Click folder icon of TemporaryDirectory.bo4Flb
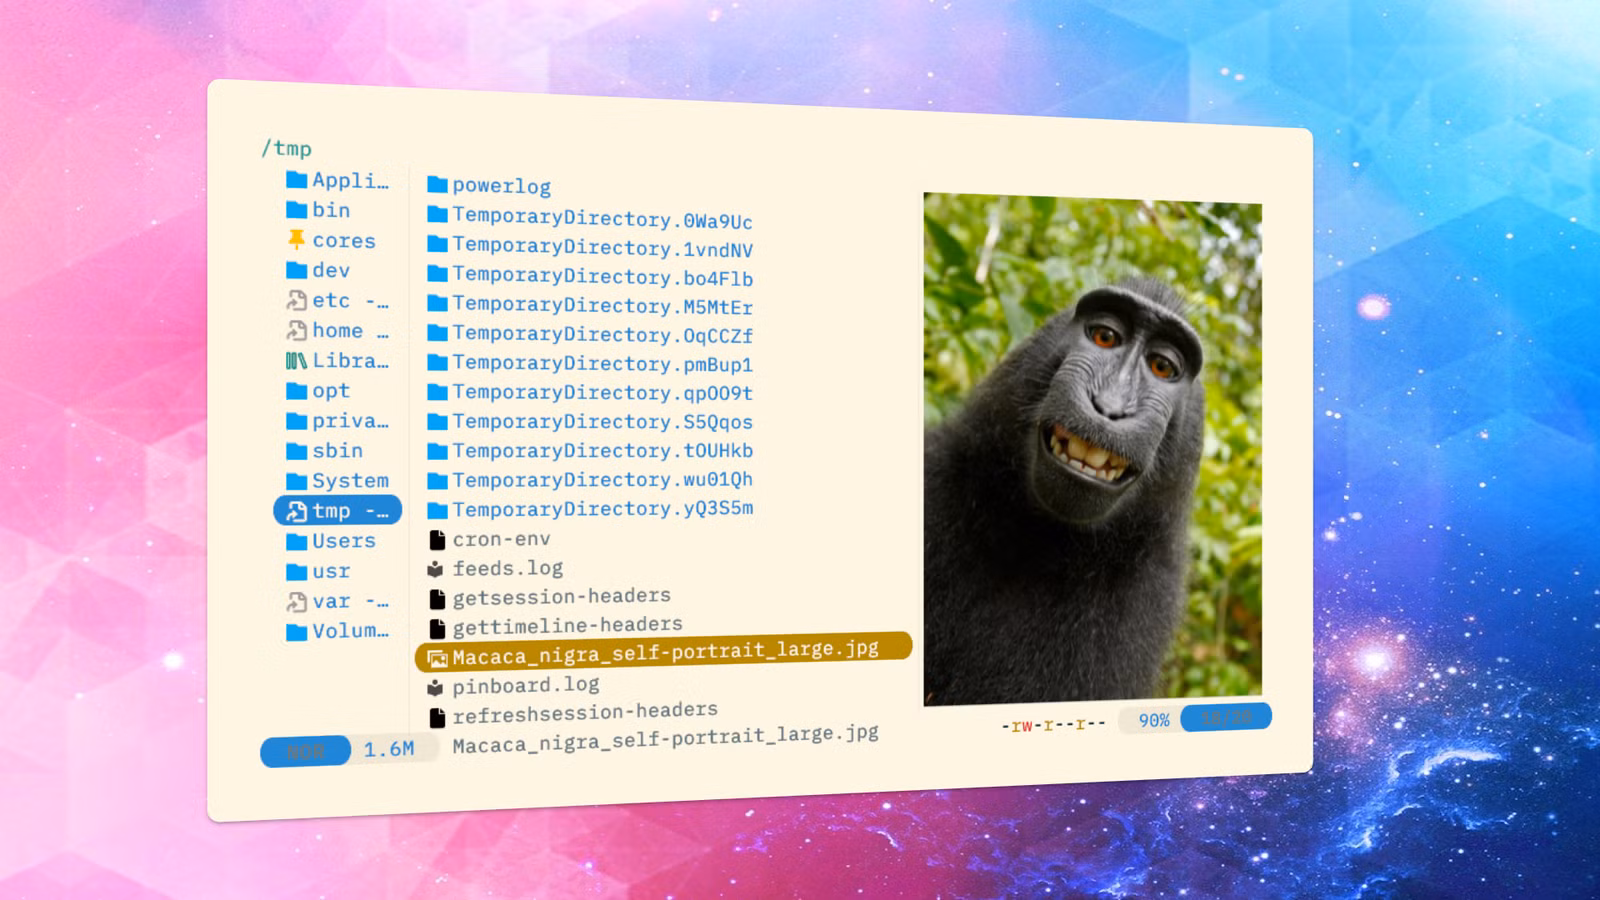This screenshot has width=1600, height=900. pyautogui.click(x=437, y=273)
